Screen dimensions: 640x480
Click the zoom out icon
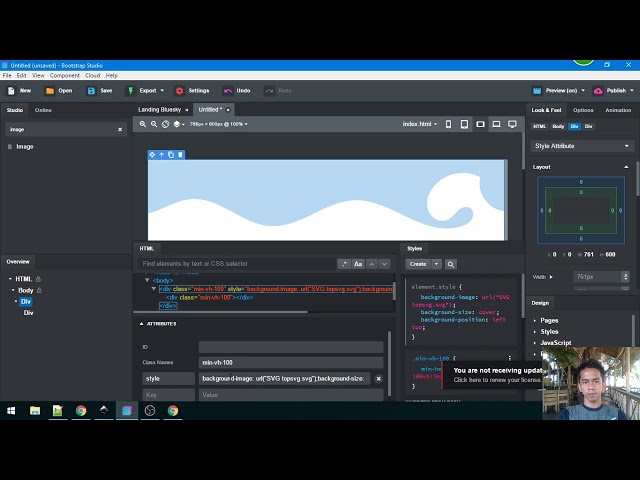pyautogui.click(x=154, y=124)
